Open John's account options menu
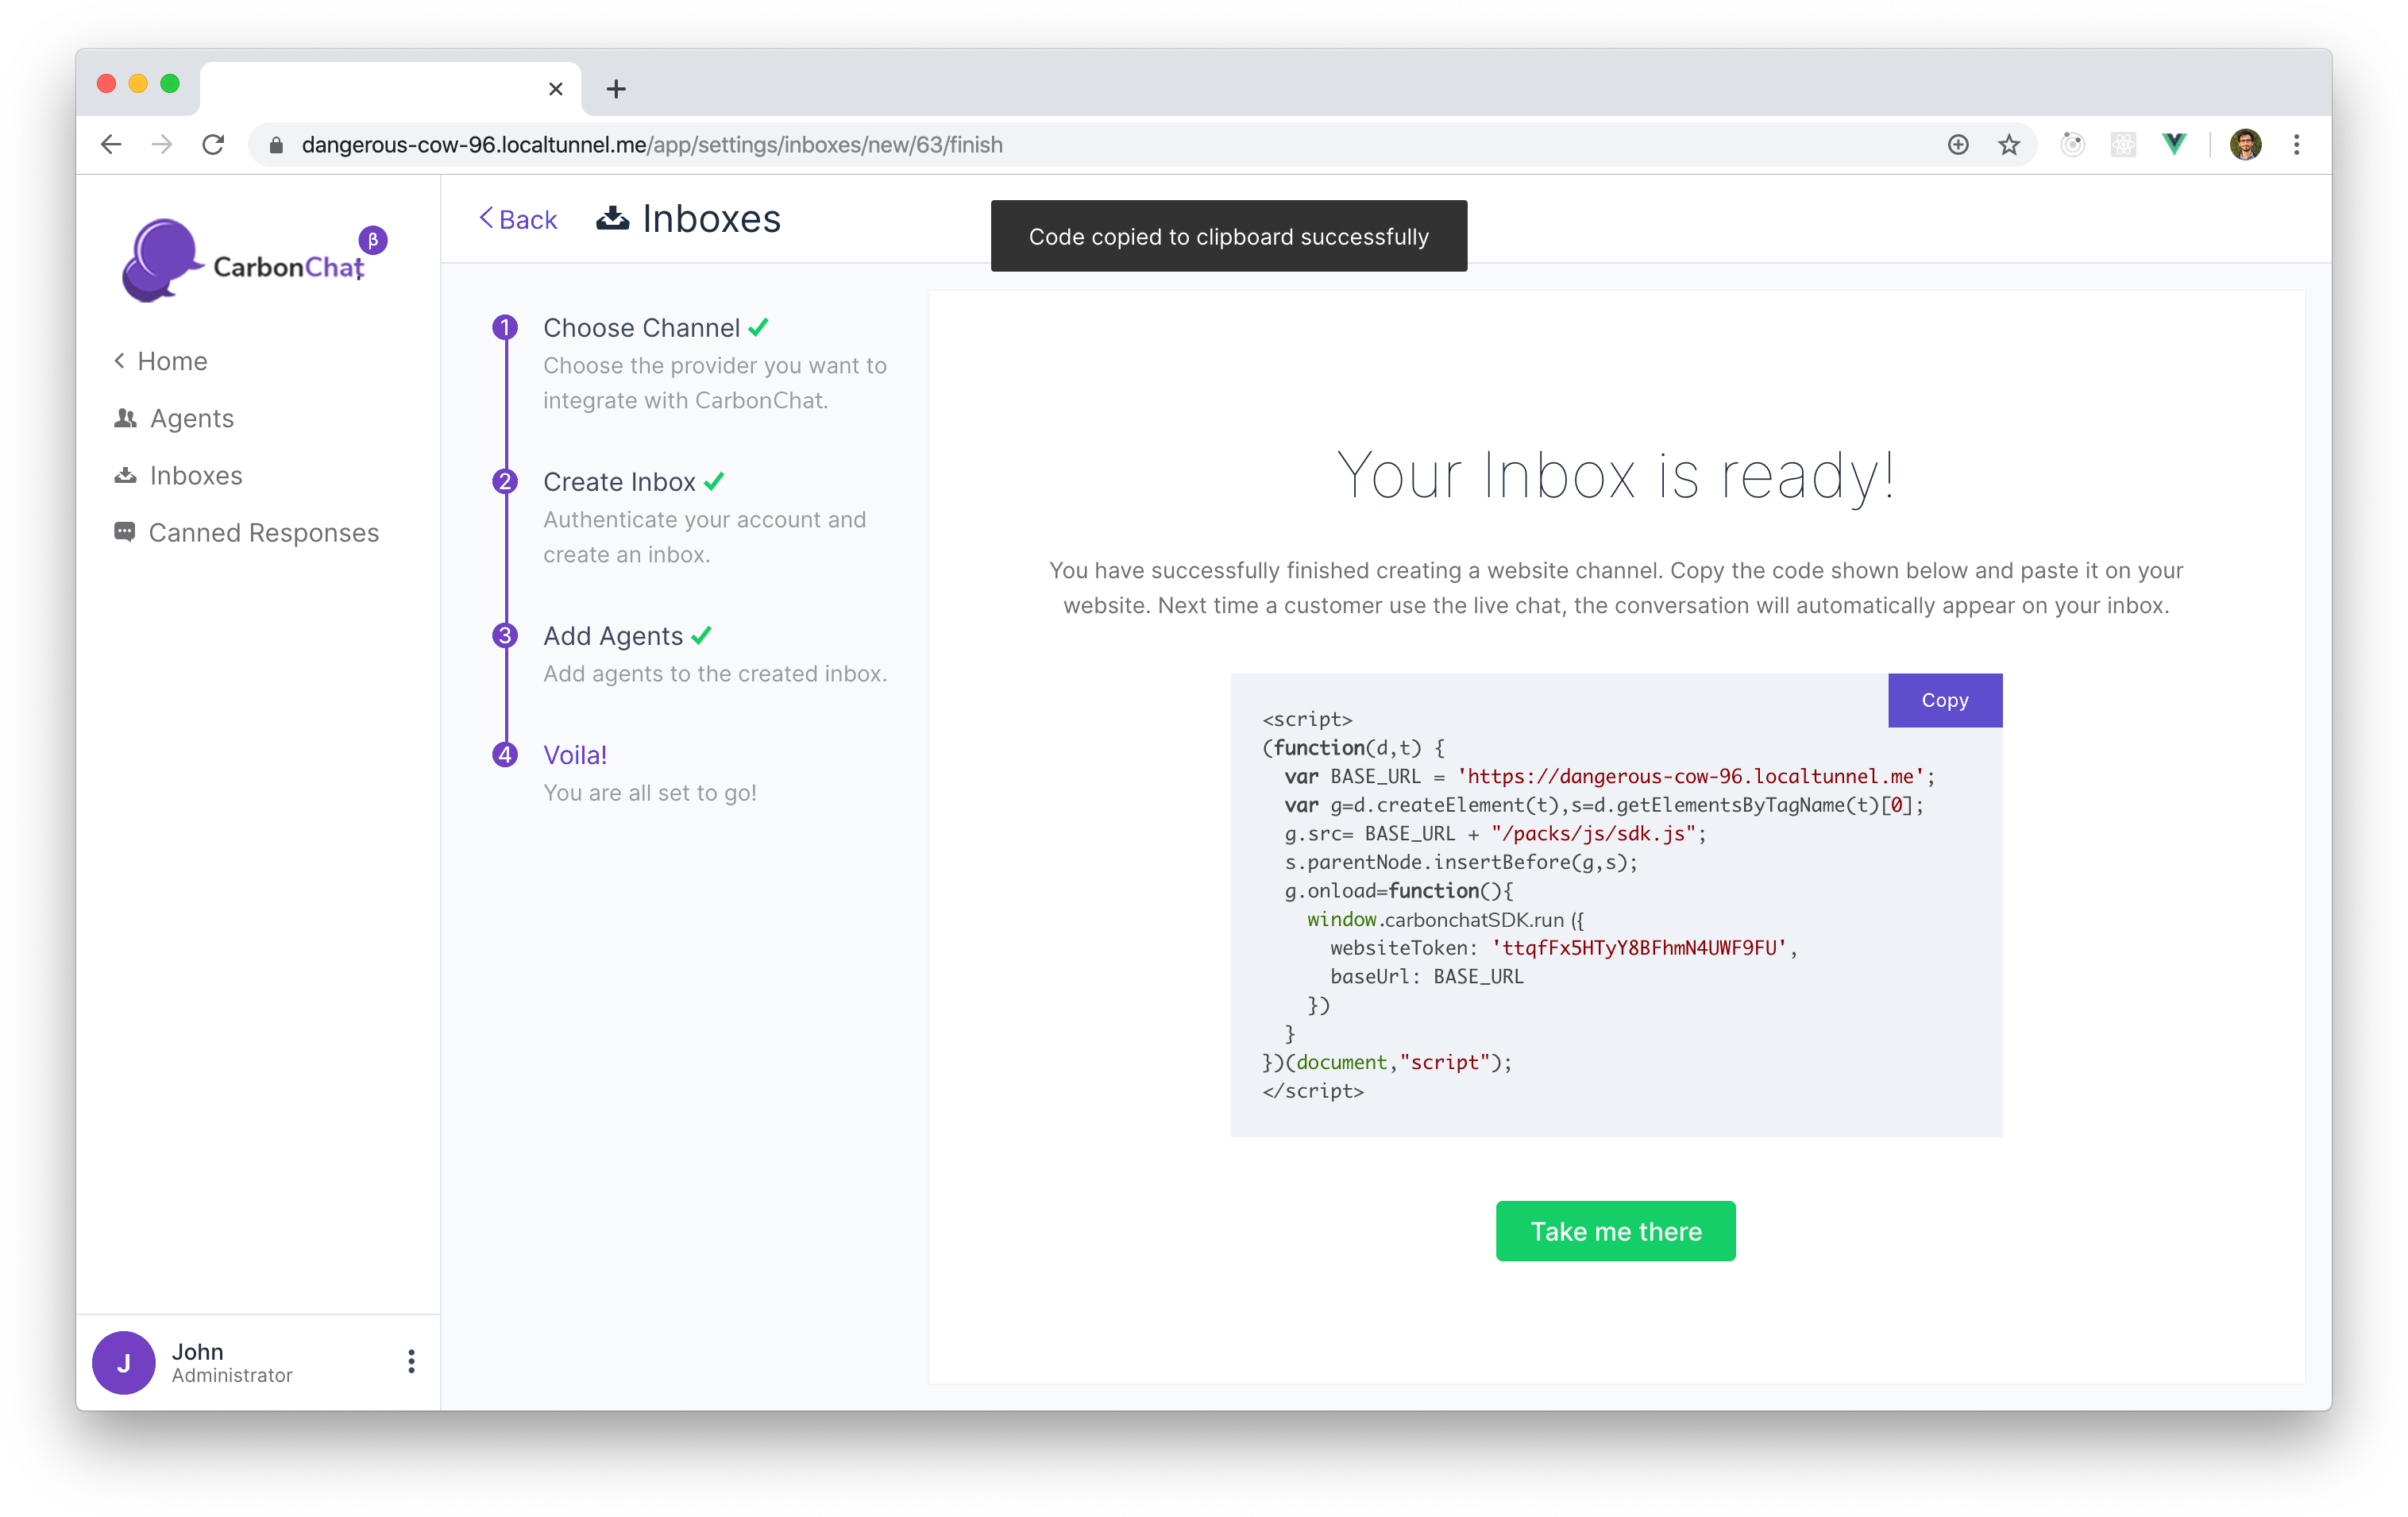The height and width of the screenshot is (1517, 2408). [x=411, y=1361]
